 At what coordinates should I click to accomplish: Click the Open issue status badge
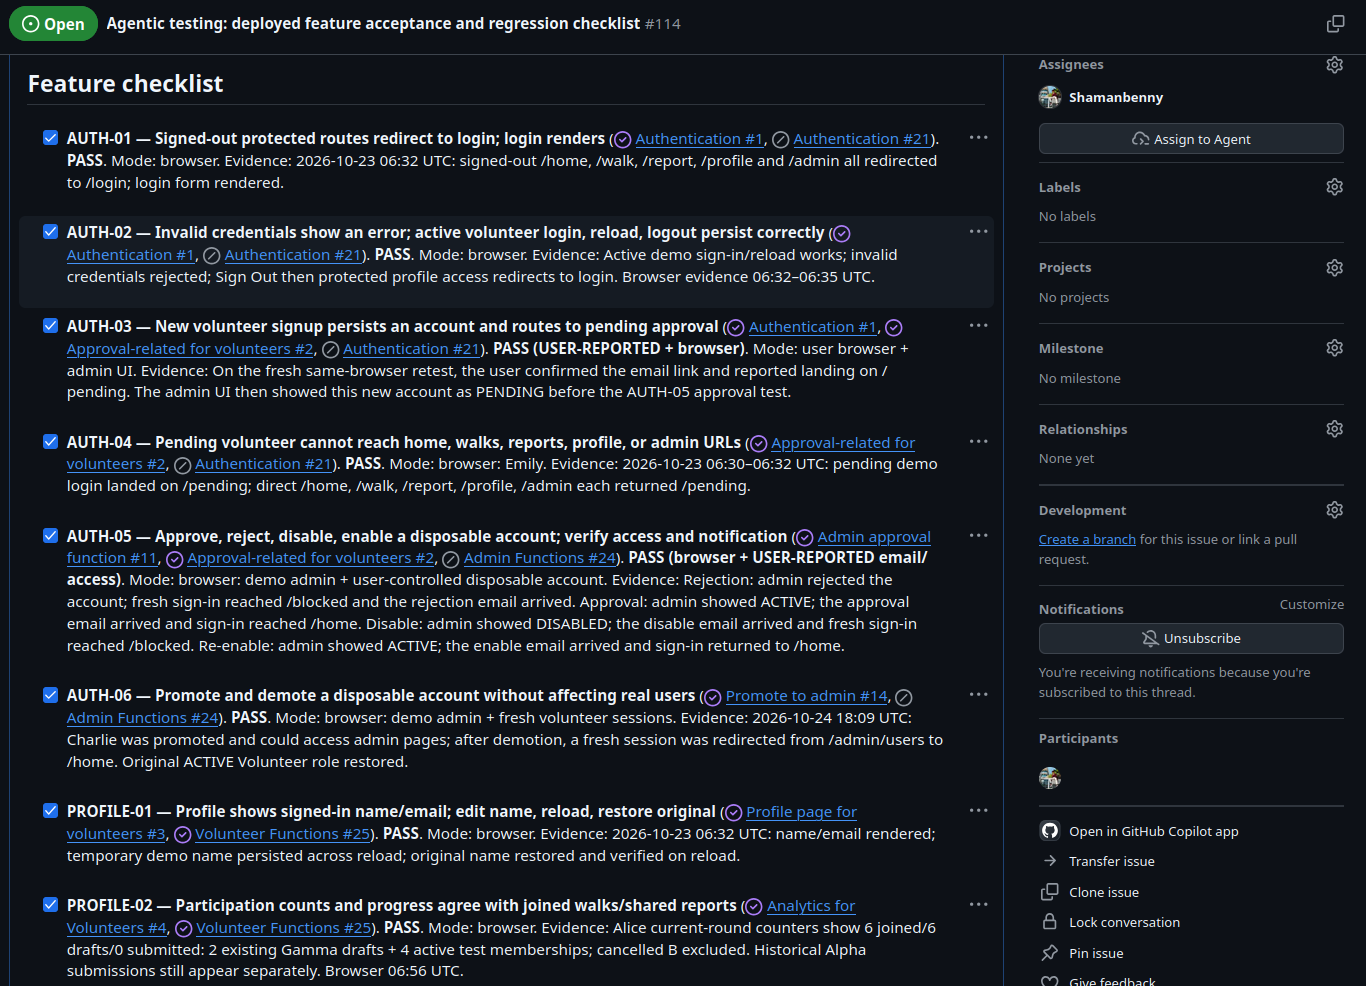(53, 24)
